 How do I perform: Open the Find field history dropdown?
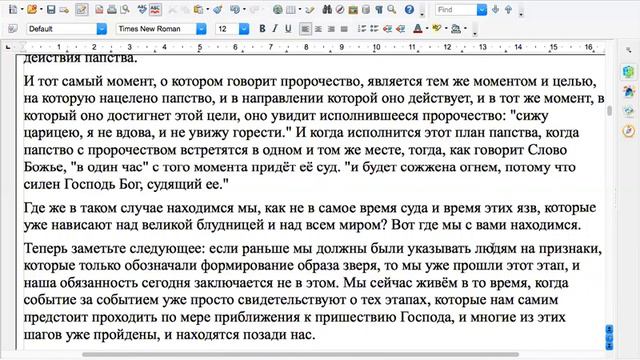click(x=482, y=9)
